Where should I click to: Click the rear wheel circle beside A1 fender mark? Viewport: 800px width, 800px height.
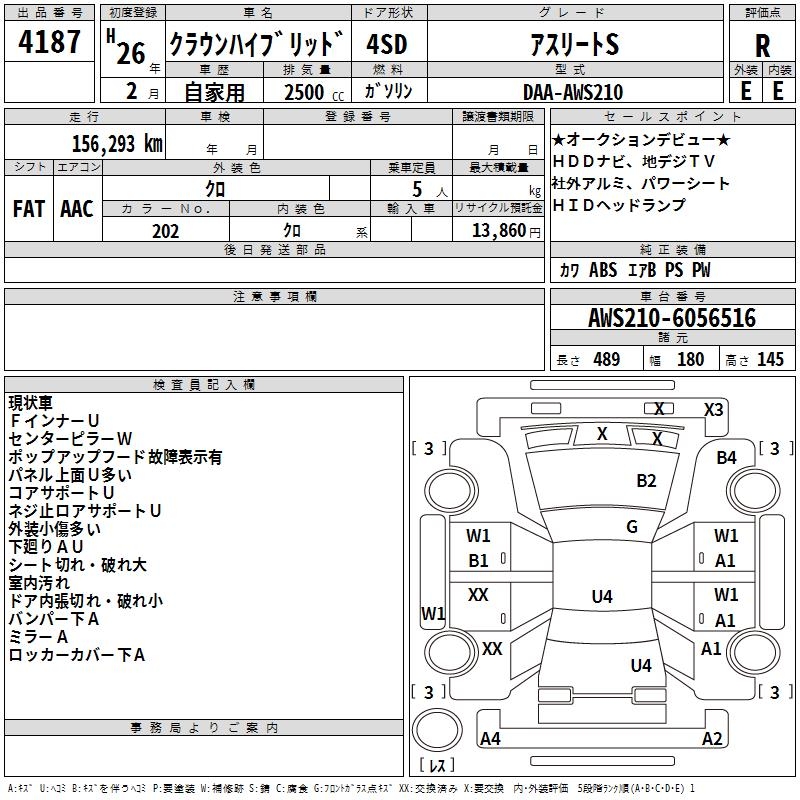[754, 653]
